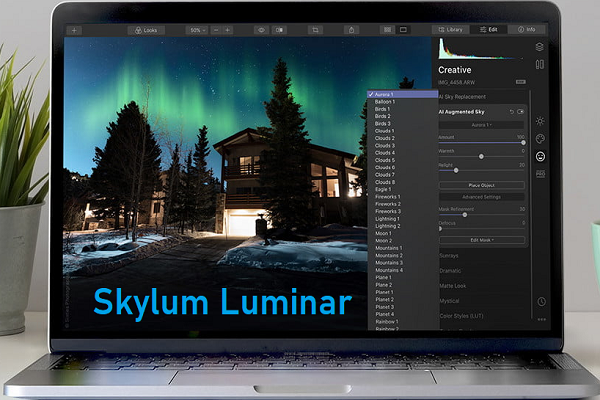Open the Canvas tools icon below Layers
Image resolution: width=600 pixels, height=400 pixels.
[540, 64]
